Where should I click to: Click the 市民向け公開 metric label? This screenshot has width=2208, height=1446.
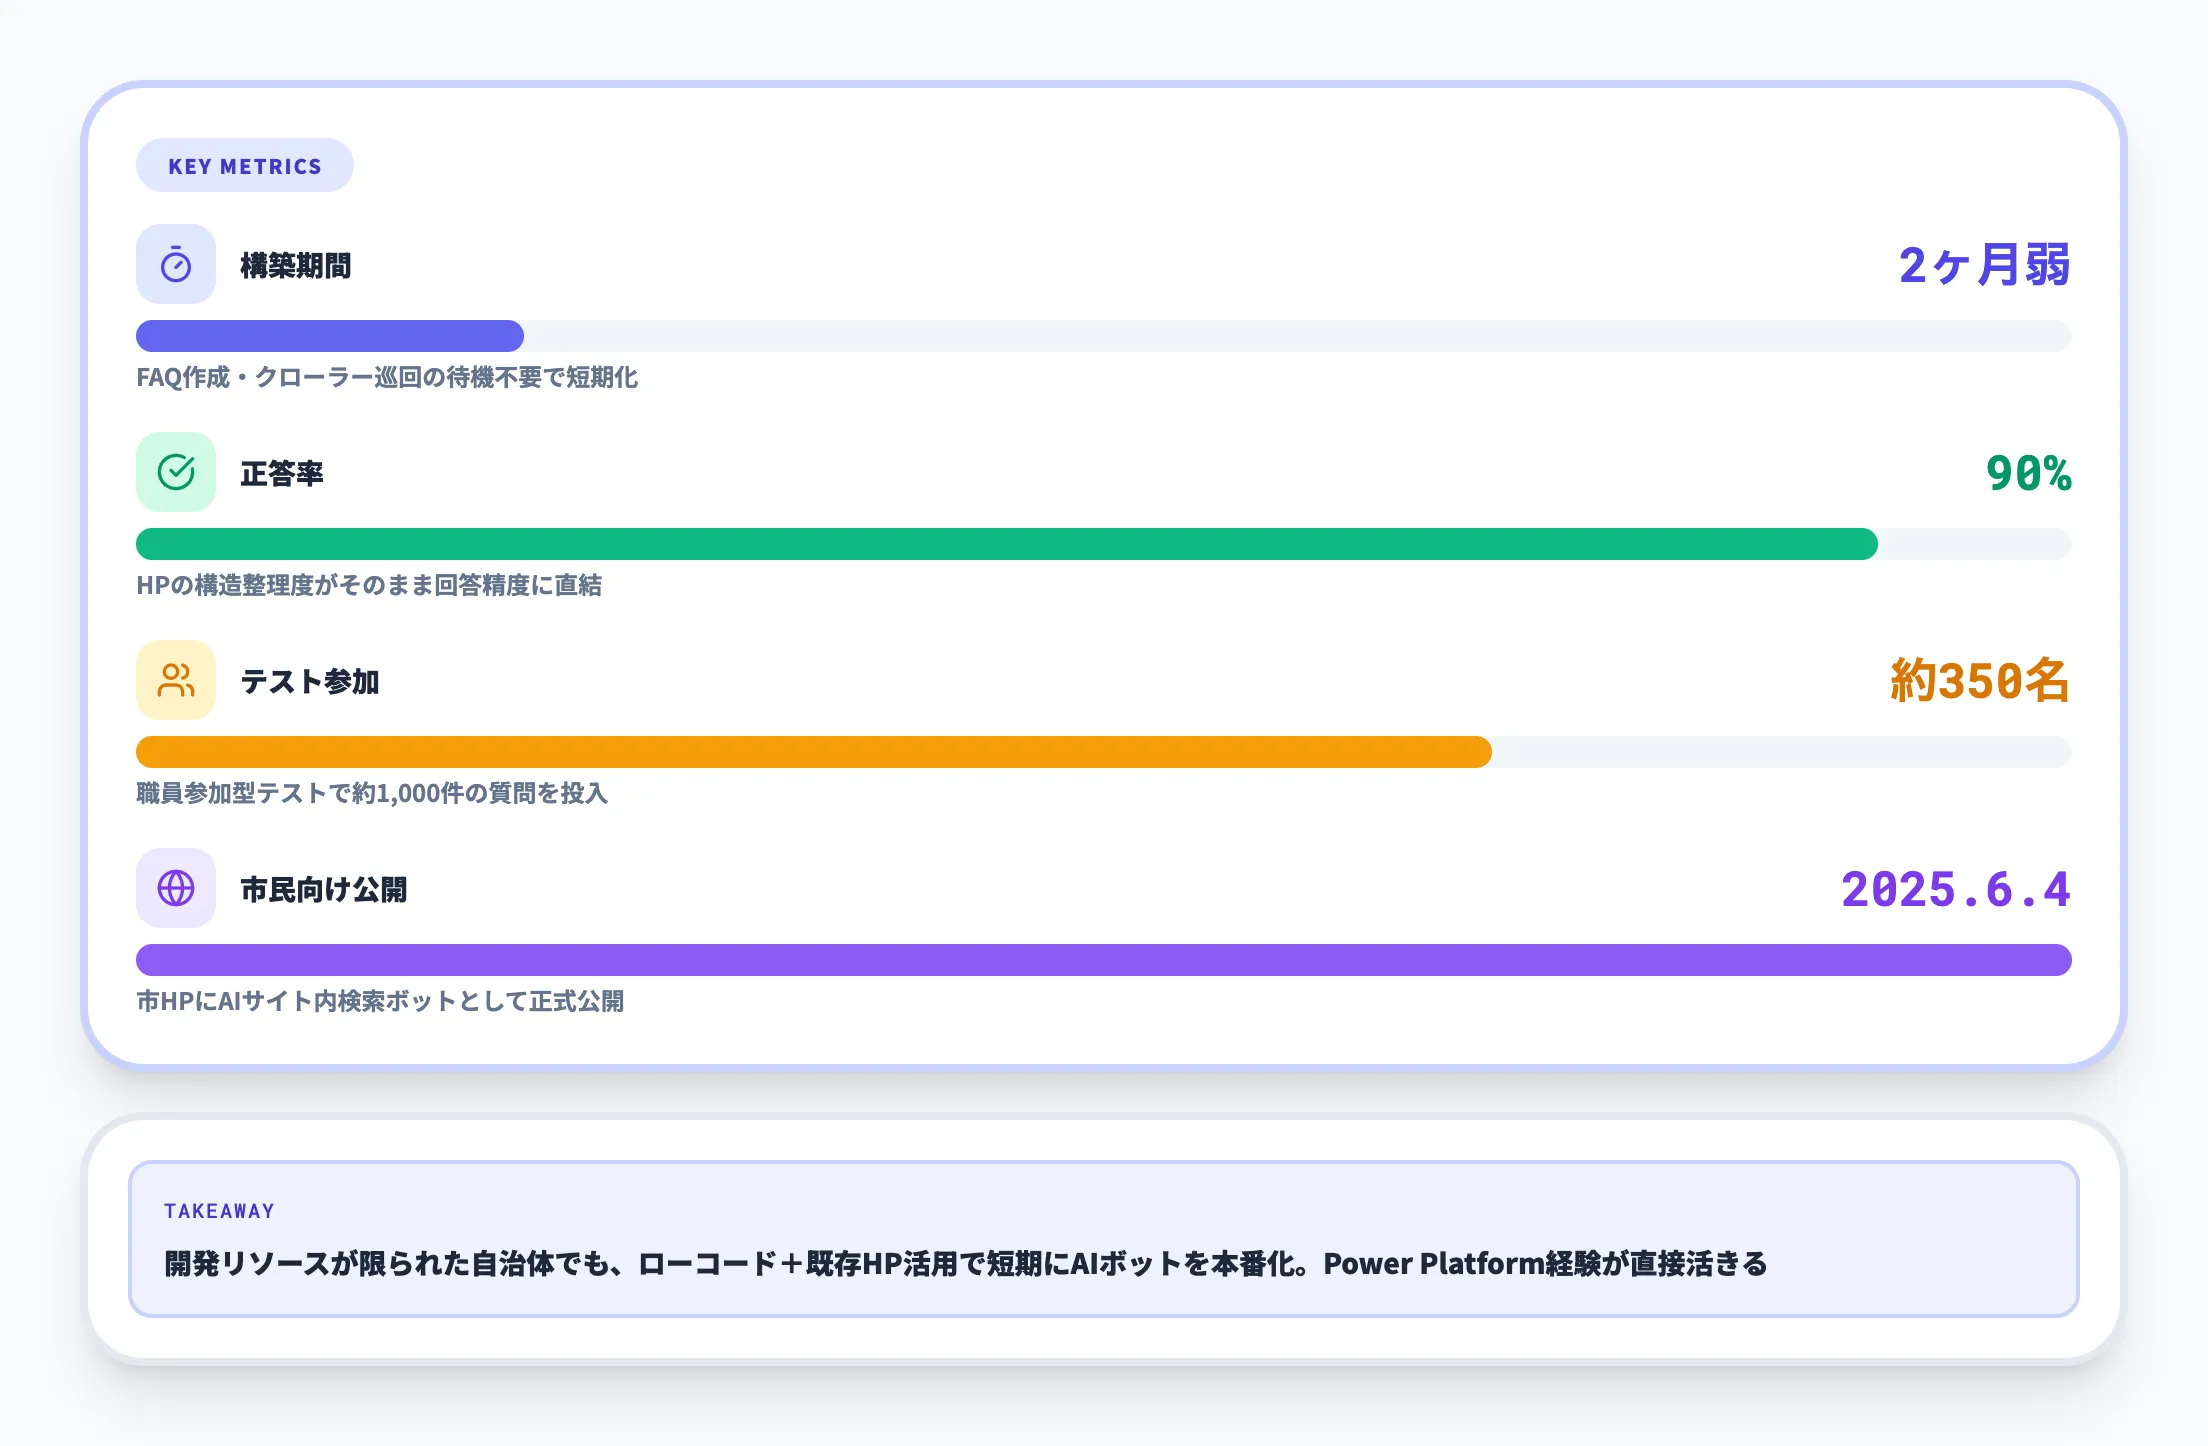click(324, 890)
